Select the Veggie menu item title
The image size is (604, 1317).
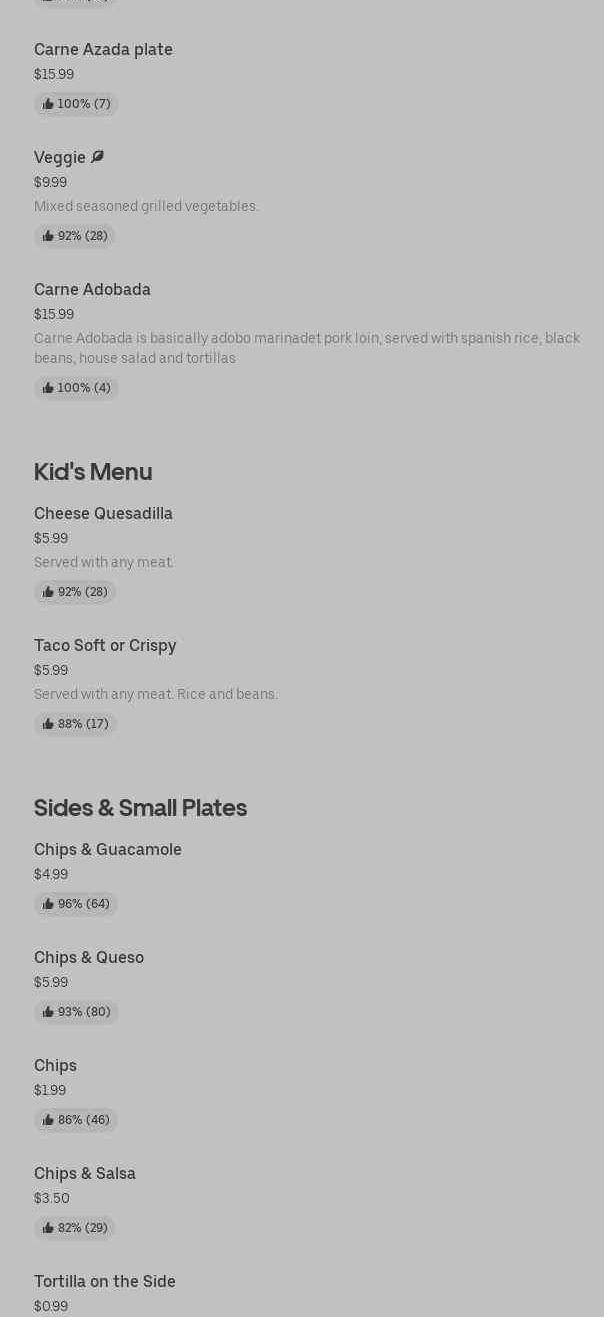[x=60, y=158]
